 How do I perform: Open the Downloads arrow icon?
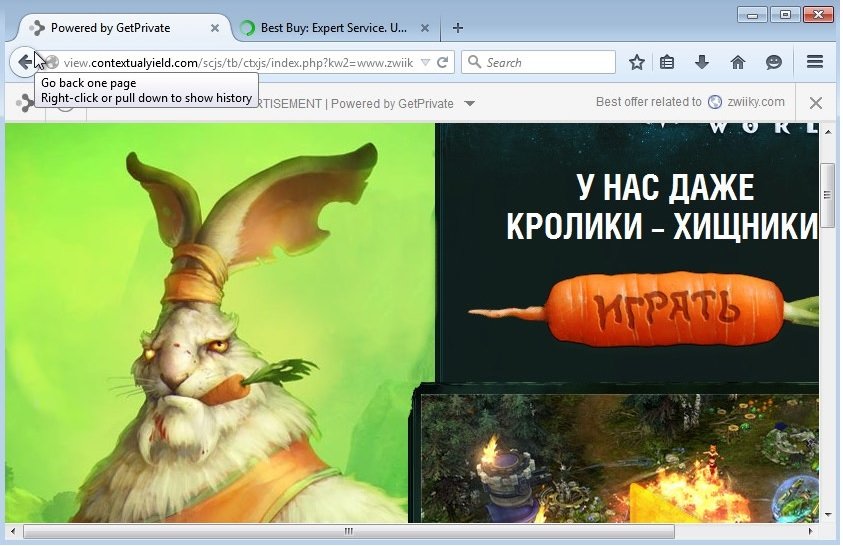coord(702,62)
